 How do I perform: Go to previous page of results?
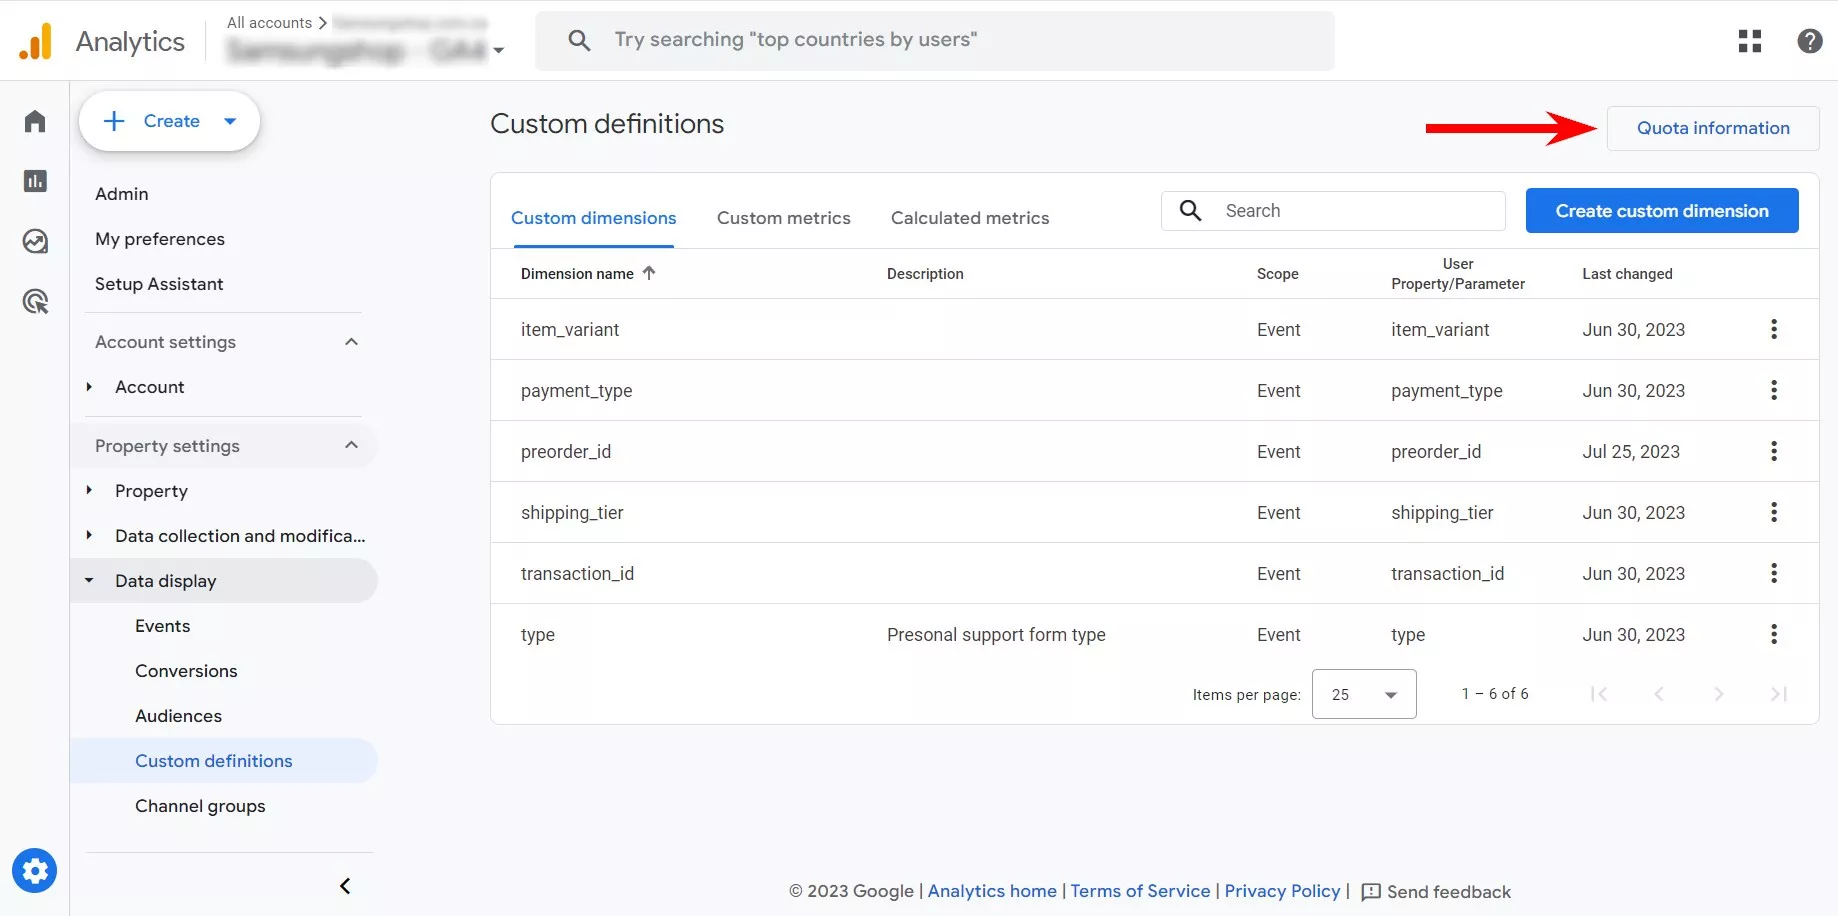click(x=1659, y=694)
